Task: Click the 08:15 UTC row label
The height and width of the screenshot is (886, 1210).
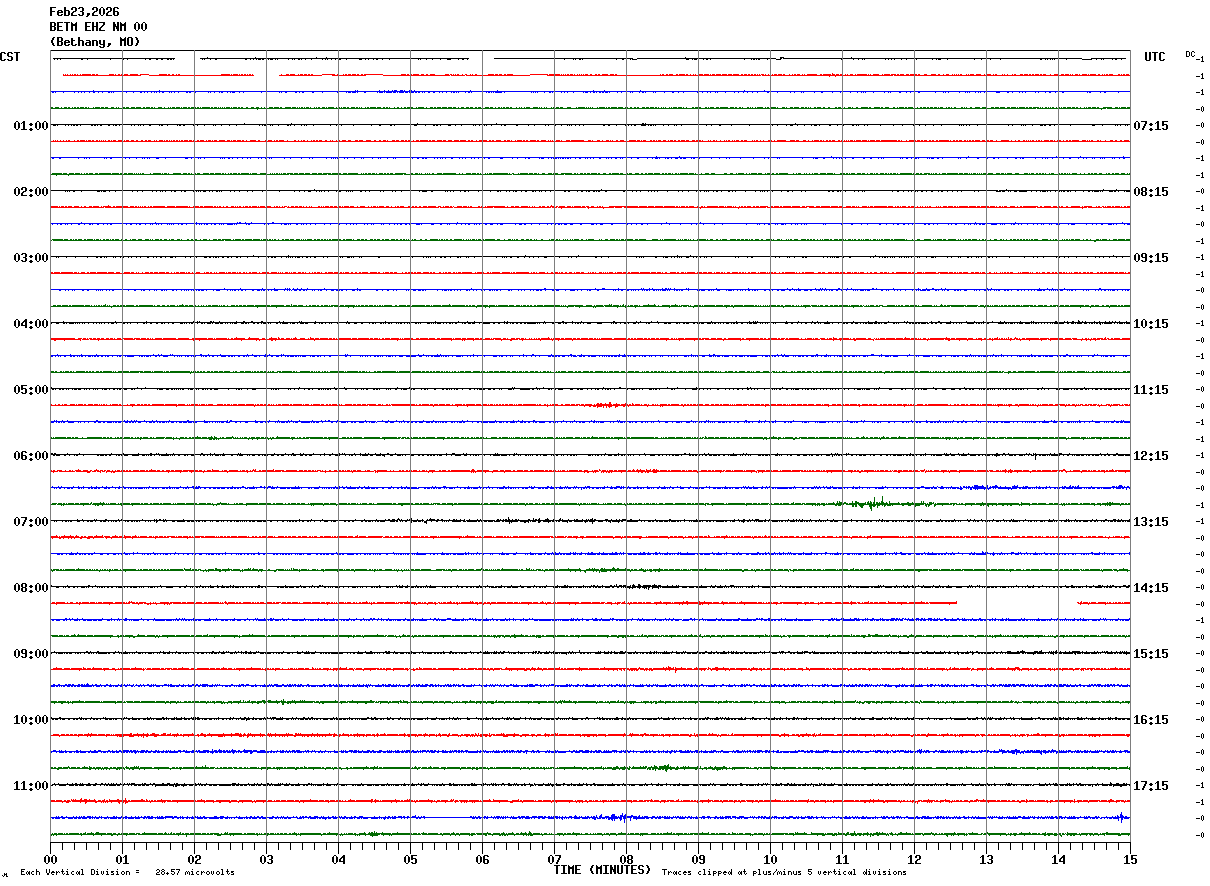Action: pos(1151,192)
